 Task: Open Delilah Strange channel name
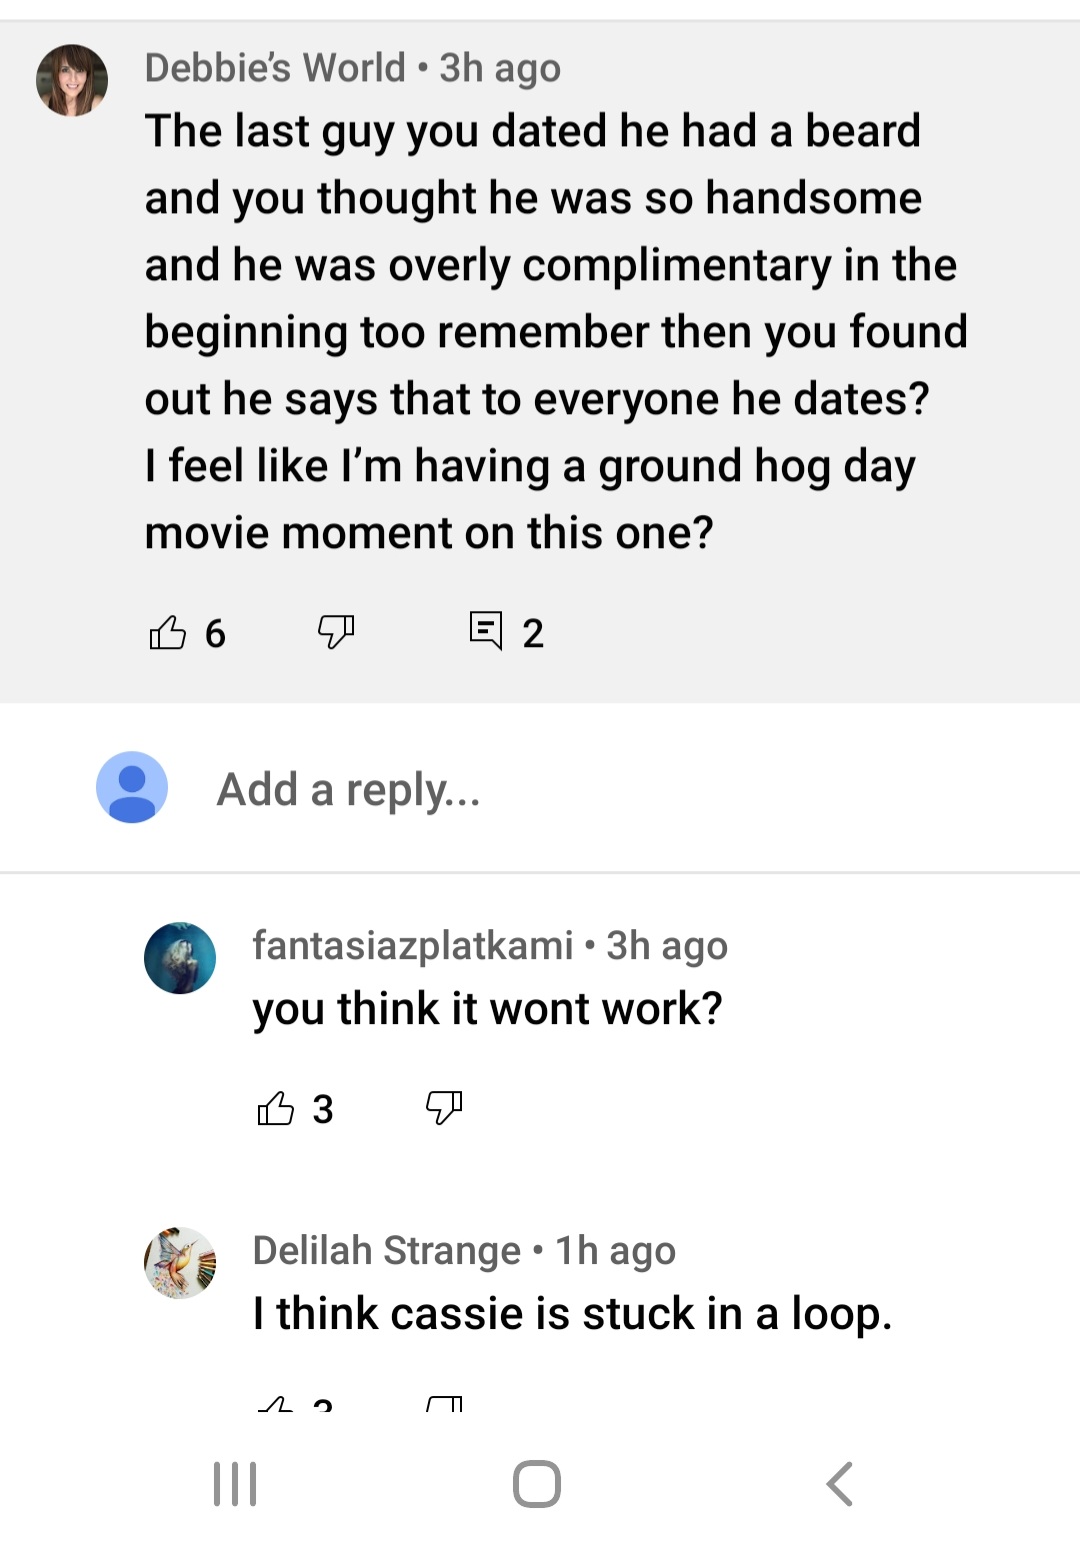click(x=387, y=1250)
